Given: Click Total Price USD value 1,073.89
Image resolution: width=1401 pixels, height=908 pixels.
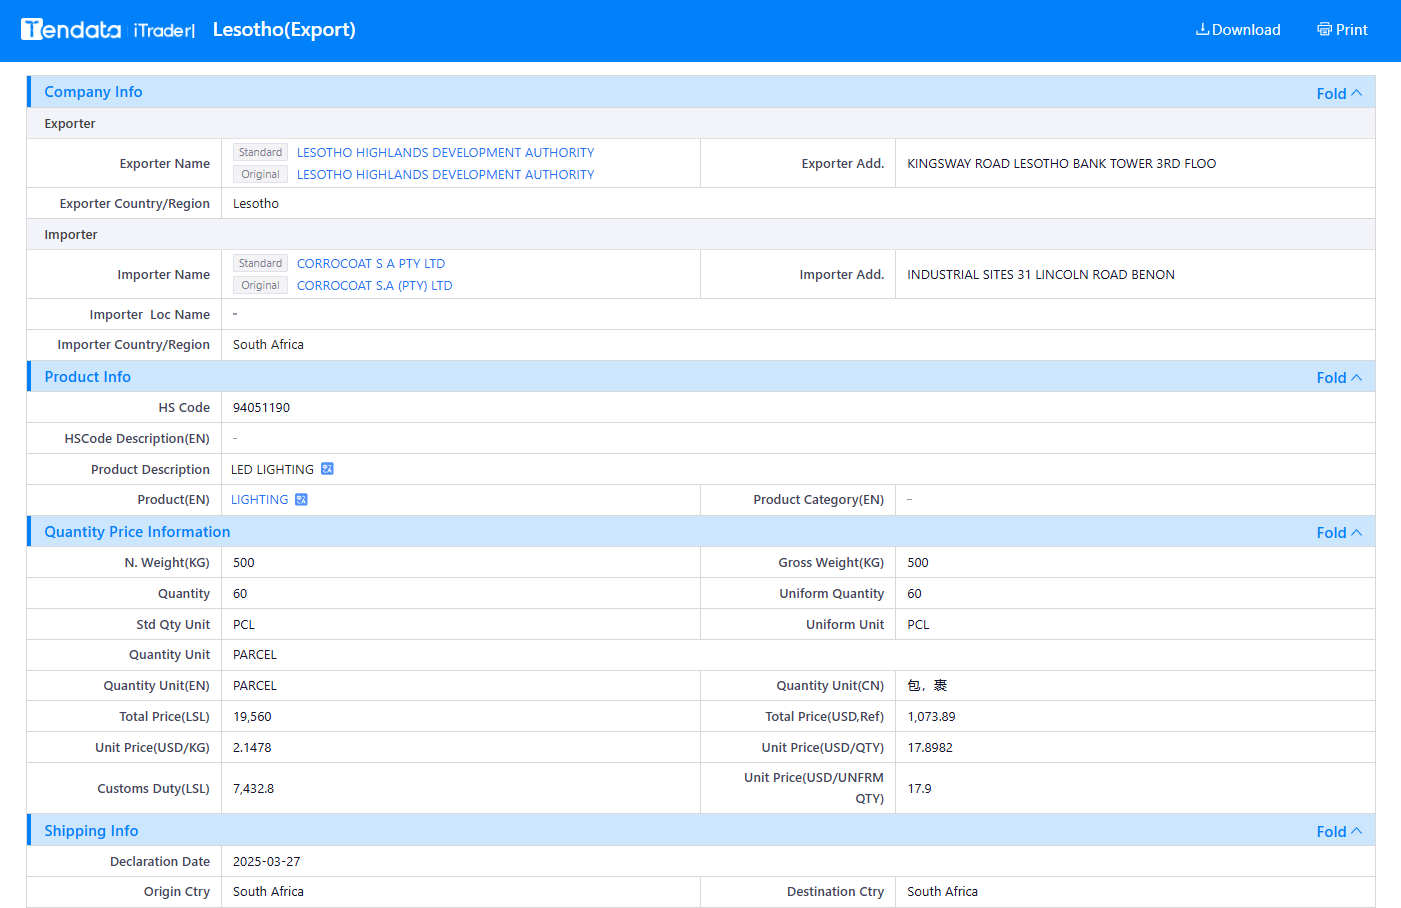Looking at the screenshot, I should pos(931,716).
